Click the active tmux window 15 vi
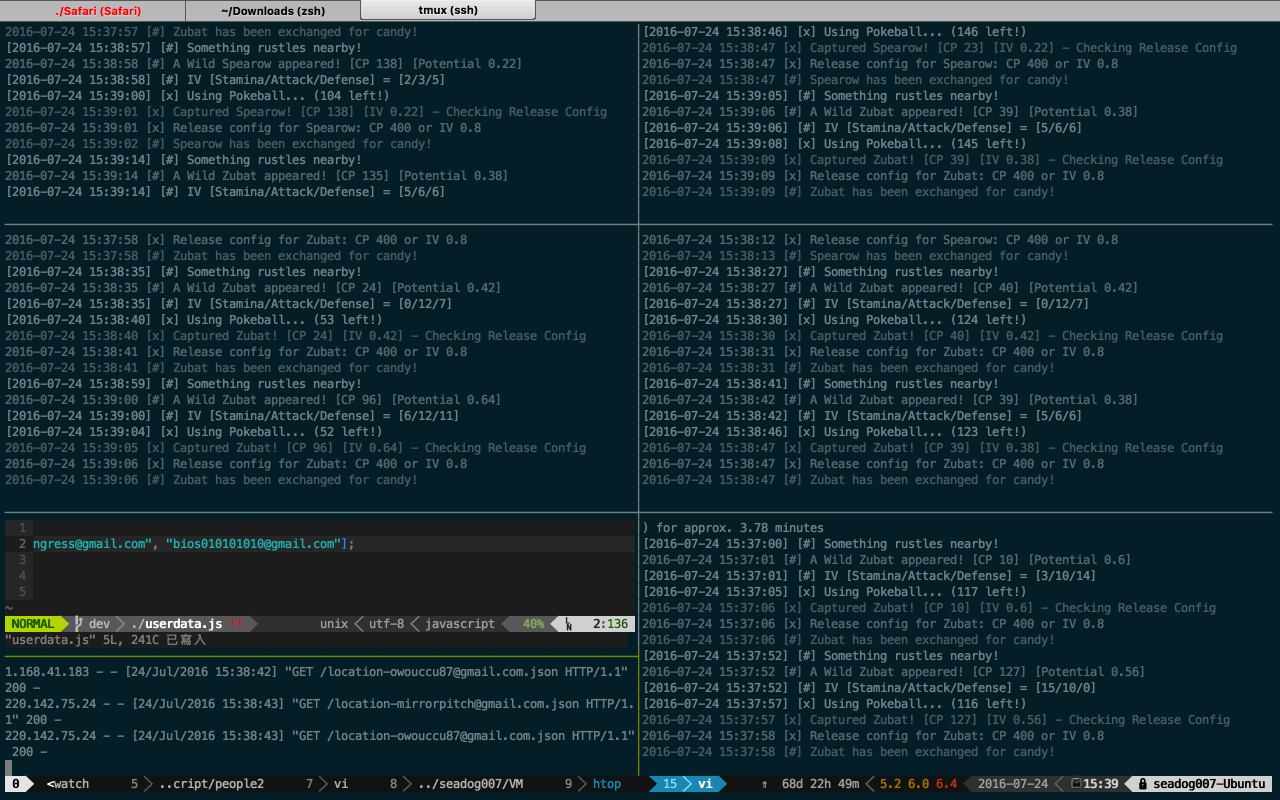This screenshot has height=800, width=1280. 690,784
